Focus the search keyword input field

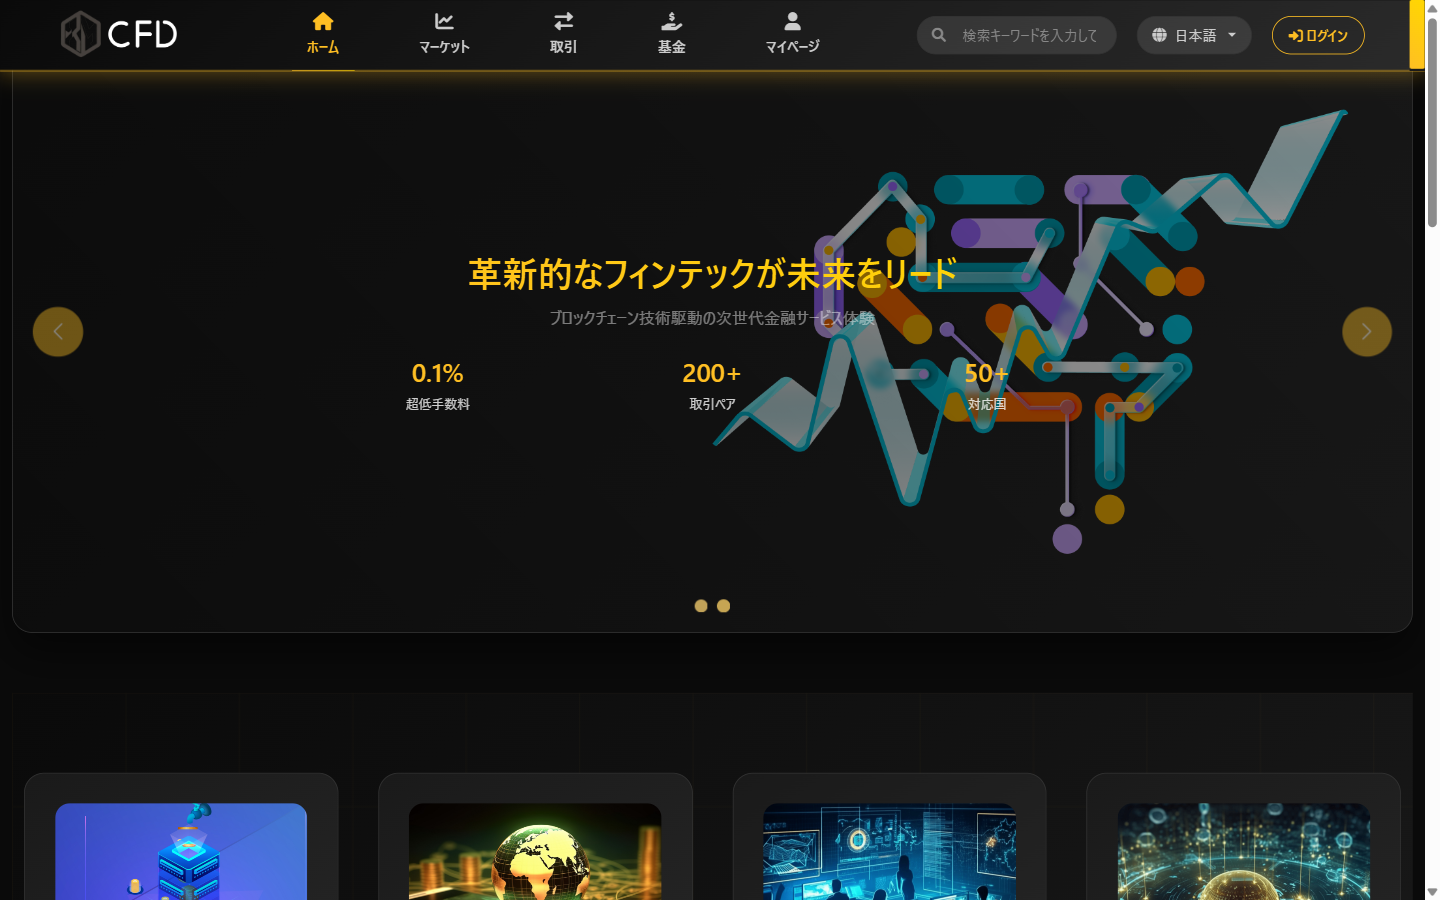[x=1017, y=35]
